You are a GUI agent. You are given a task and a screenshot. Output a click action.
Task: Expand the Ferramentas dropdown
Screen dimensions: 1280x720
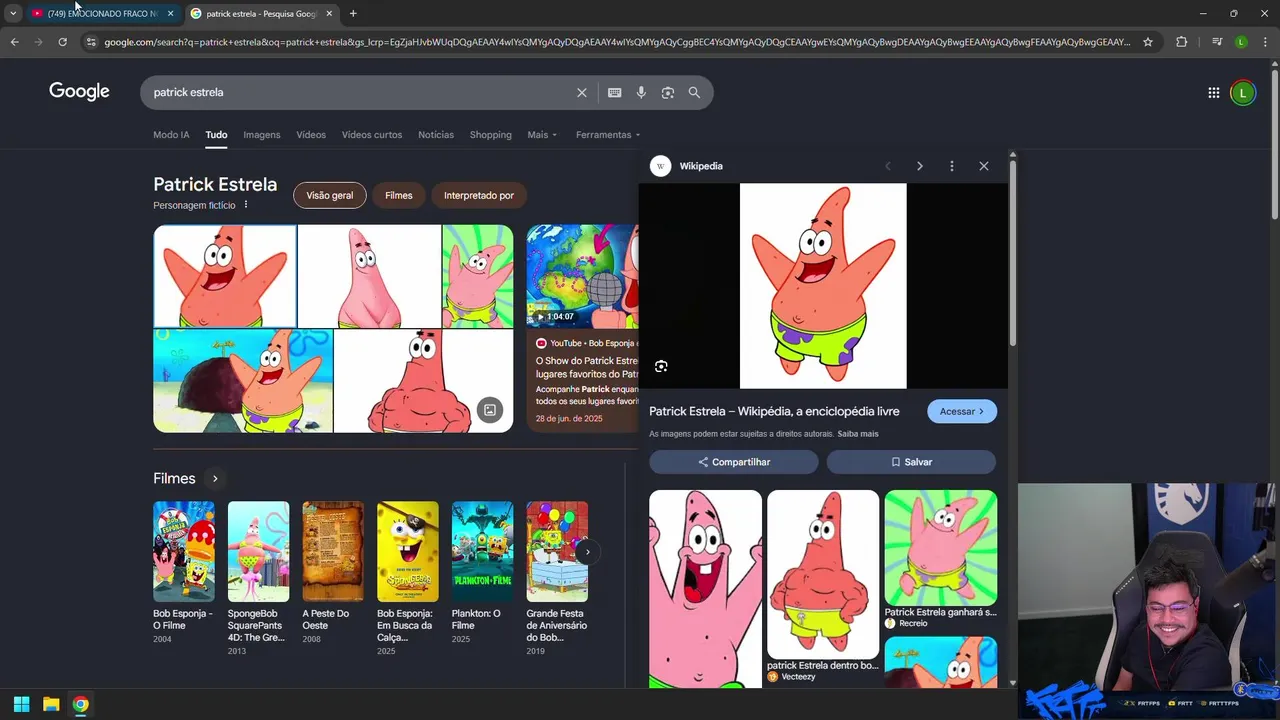pyautogui.click(x=607, y=135)
